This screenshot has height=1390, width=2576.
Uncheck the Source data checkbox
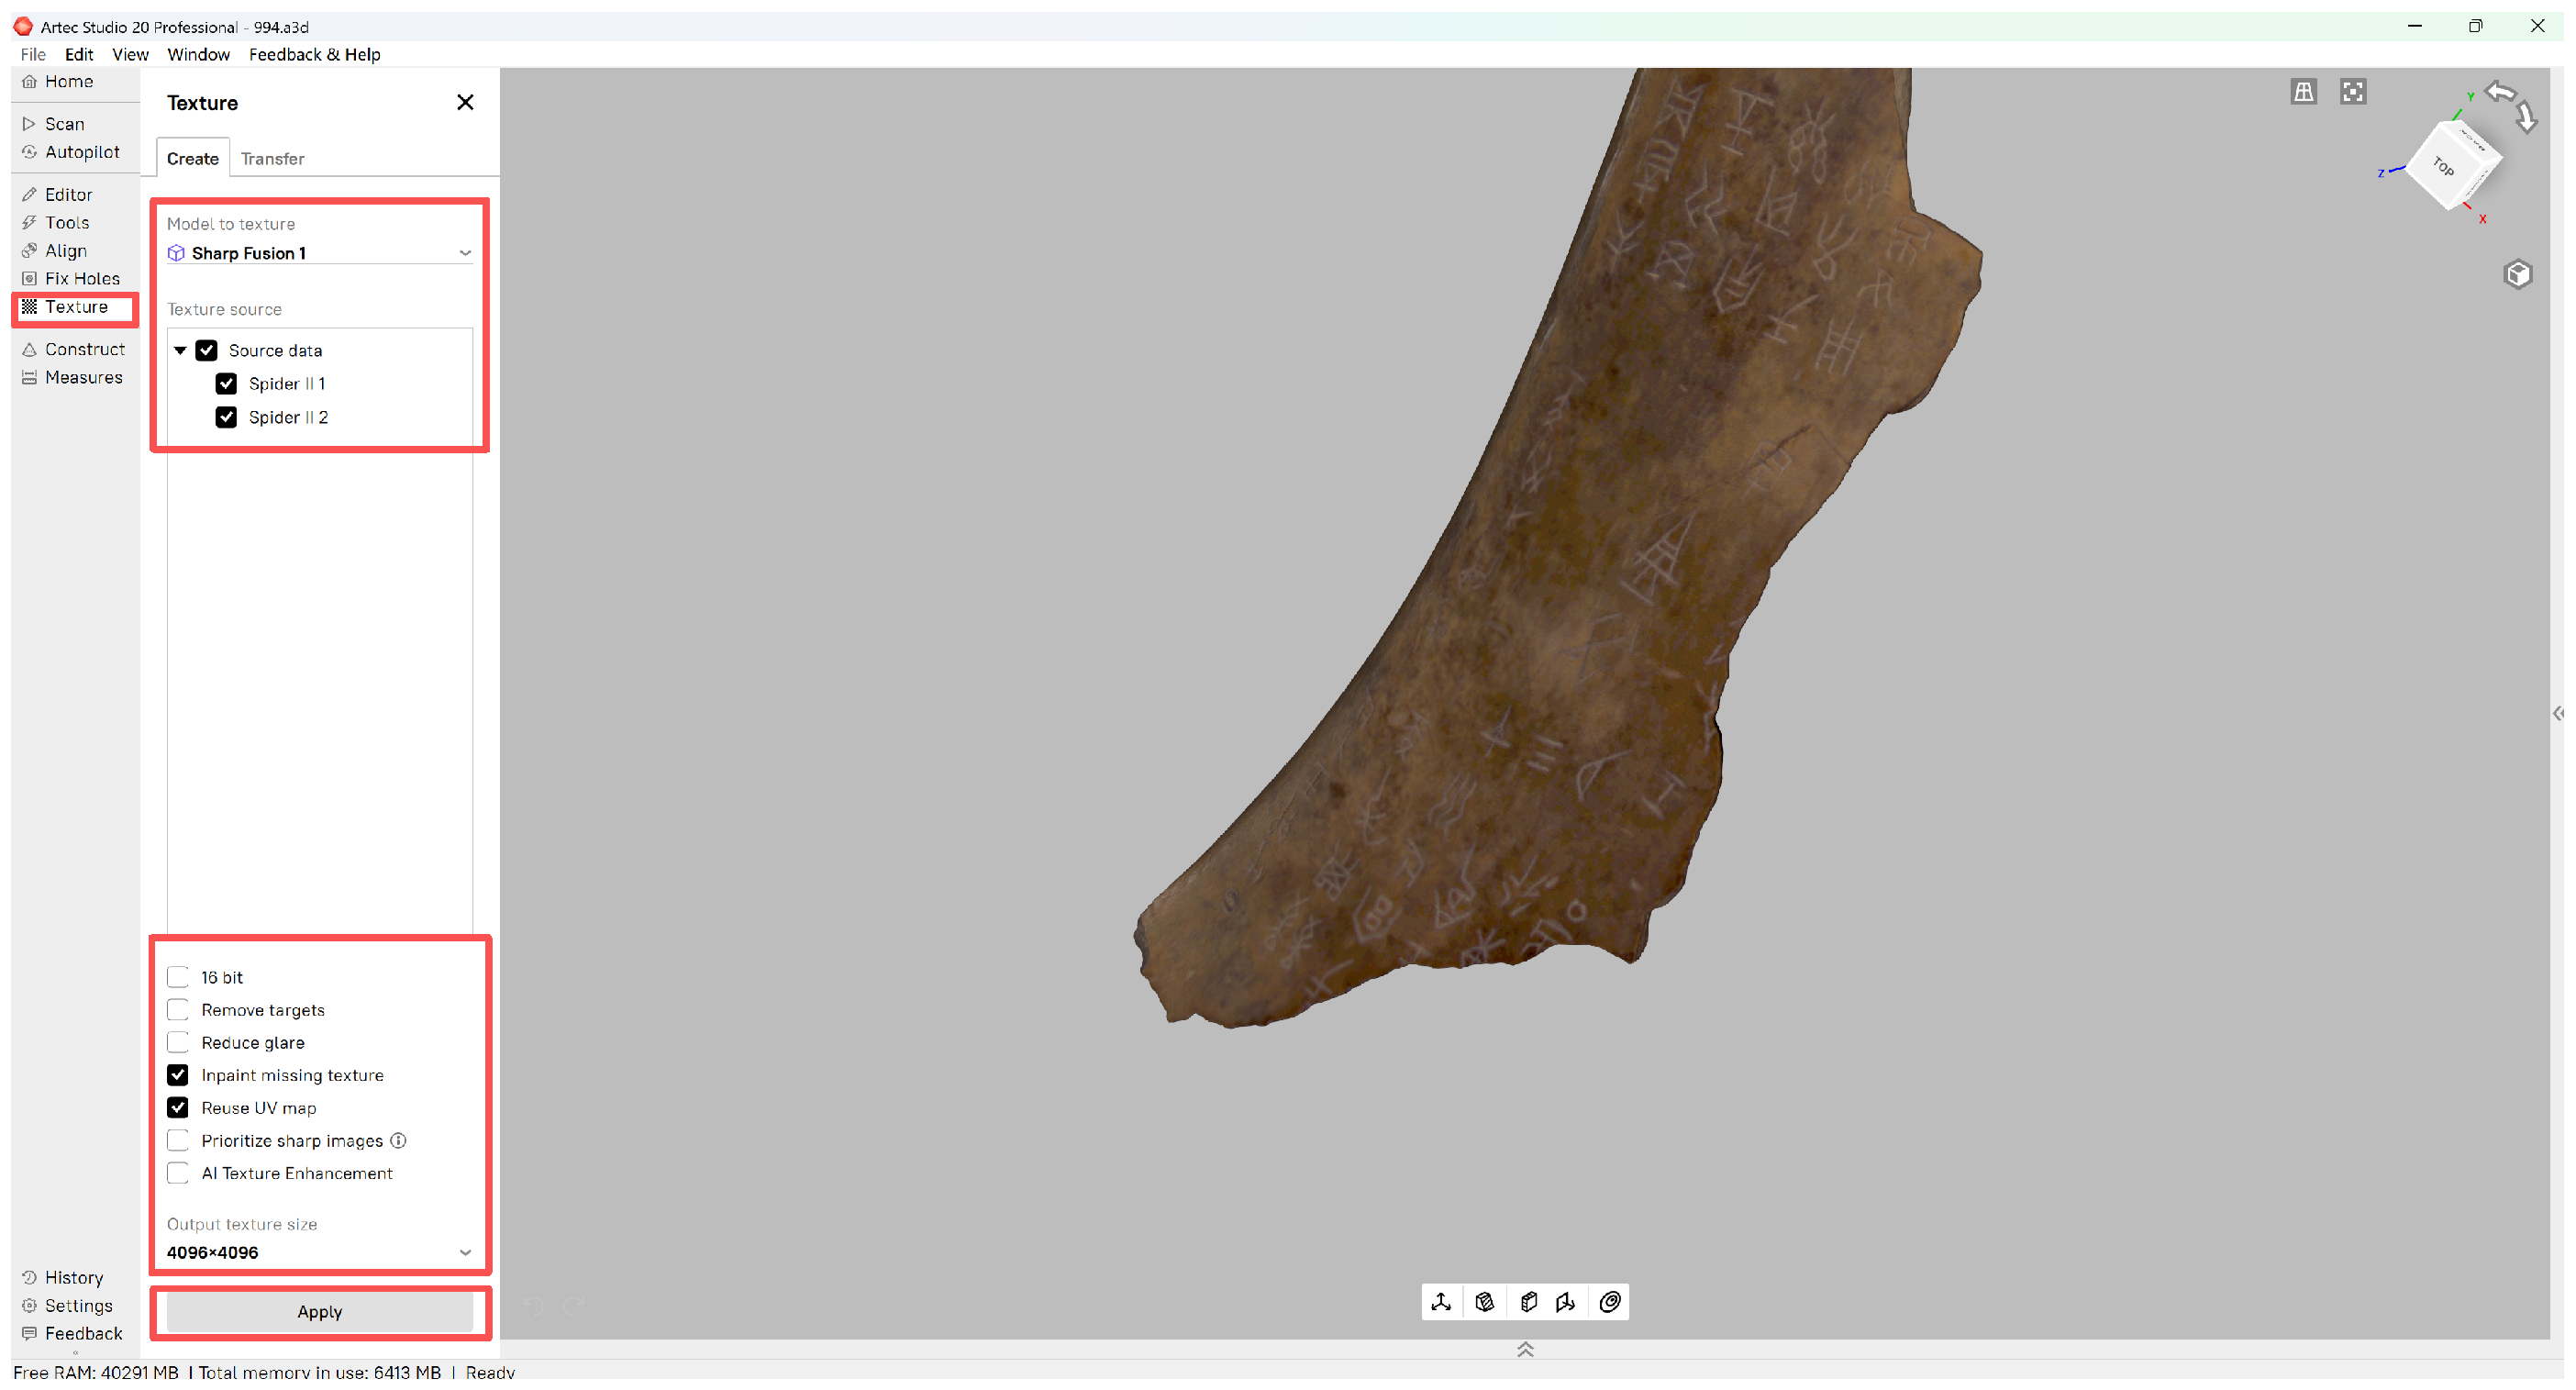tap(206, 350)
